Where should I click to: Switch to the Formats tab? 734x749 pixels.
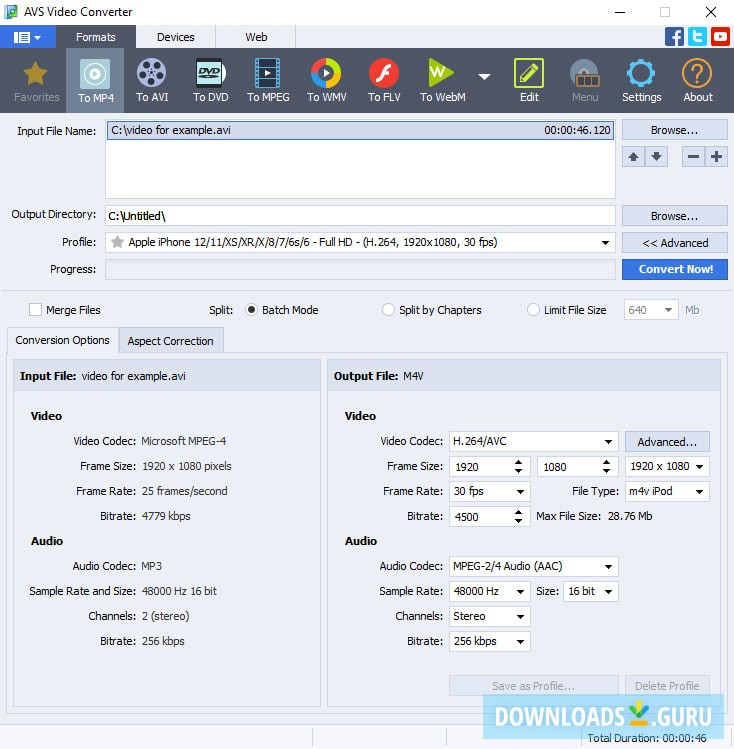[96, 37]
